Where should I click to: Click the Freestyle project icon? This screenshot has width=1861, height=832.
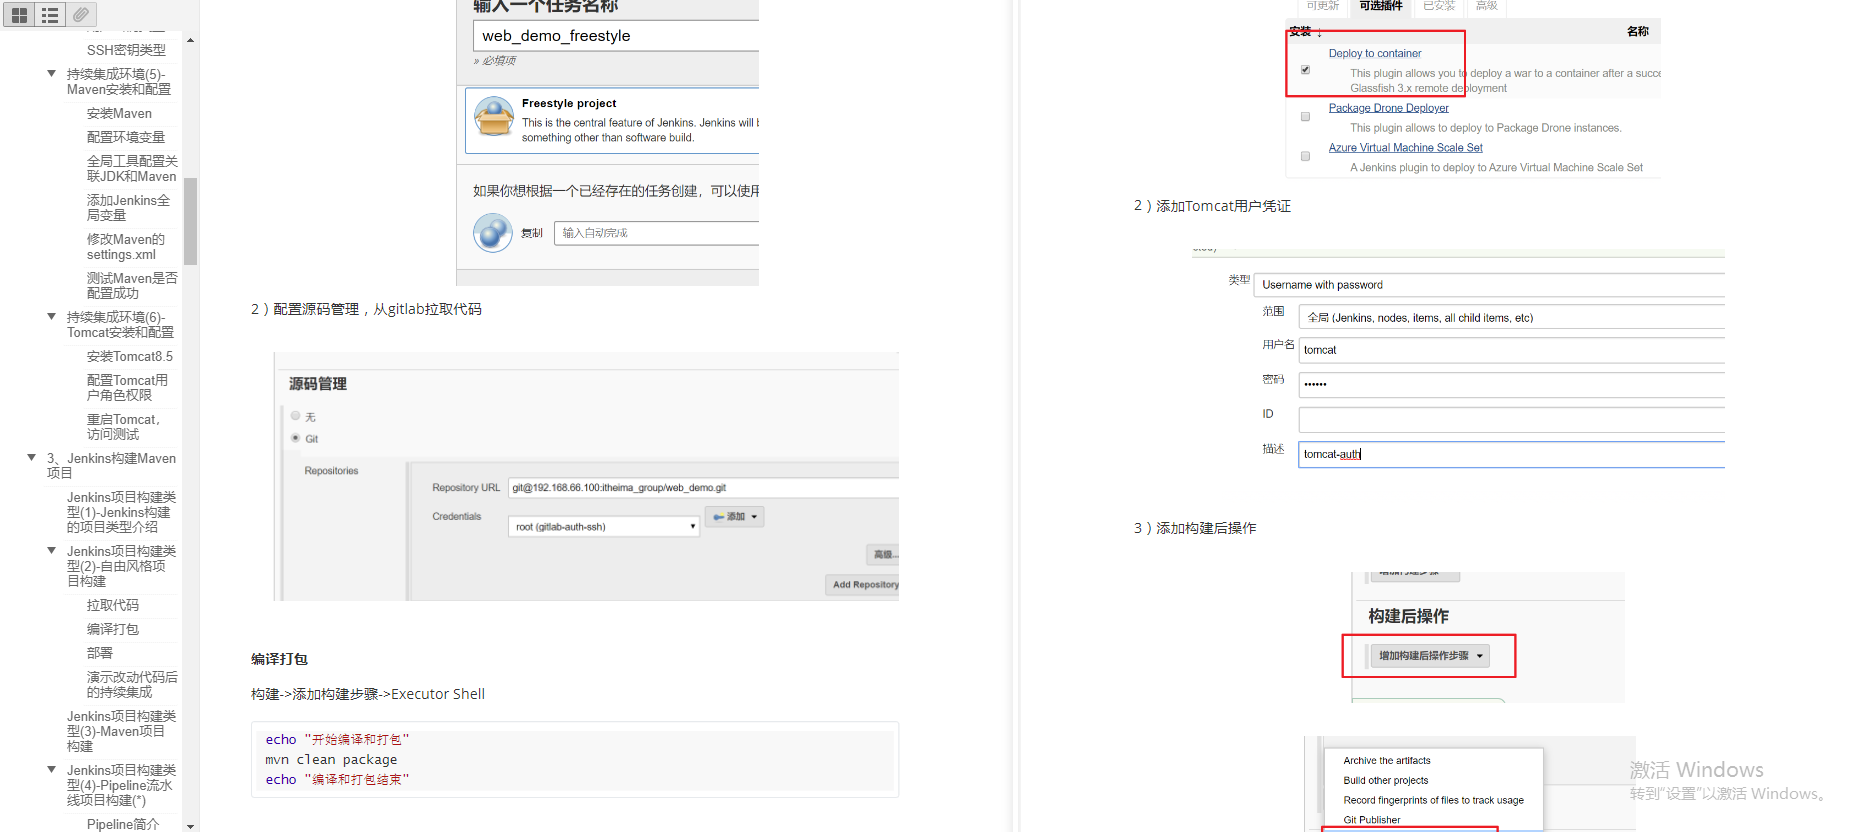coord(494,118)
